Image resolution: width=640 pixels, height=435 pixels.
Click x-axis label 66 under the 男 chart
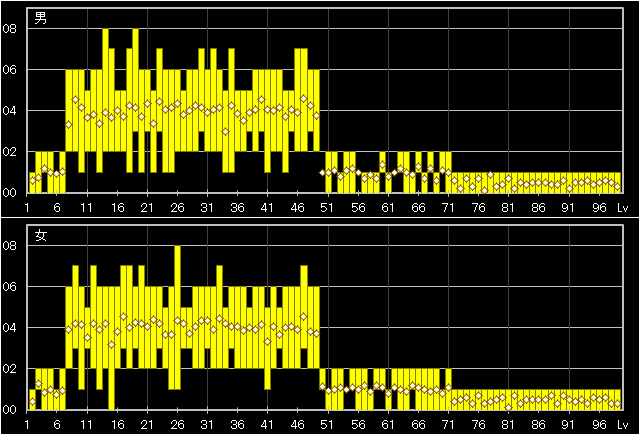click(x=418, y=208)
